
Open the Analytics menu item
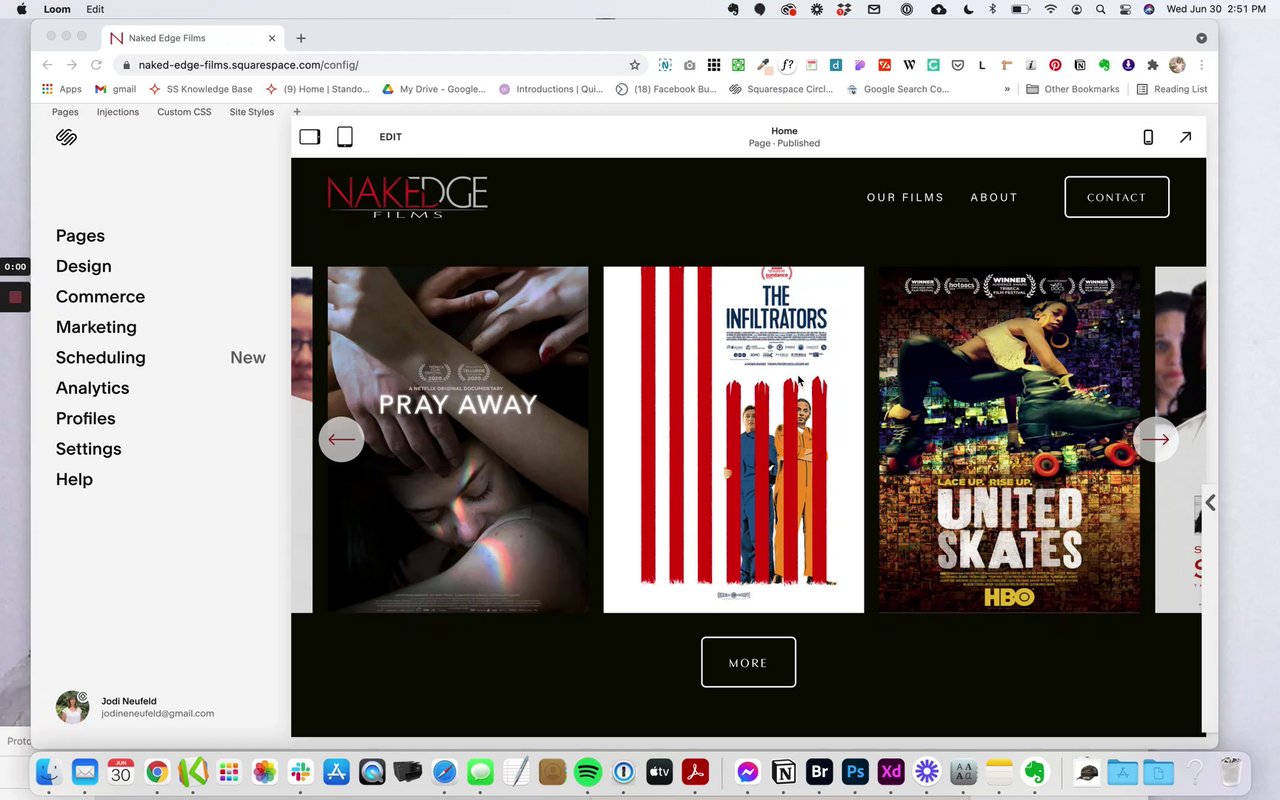(x=92, y=388)
